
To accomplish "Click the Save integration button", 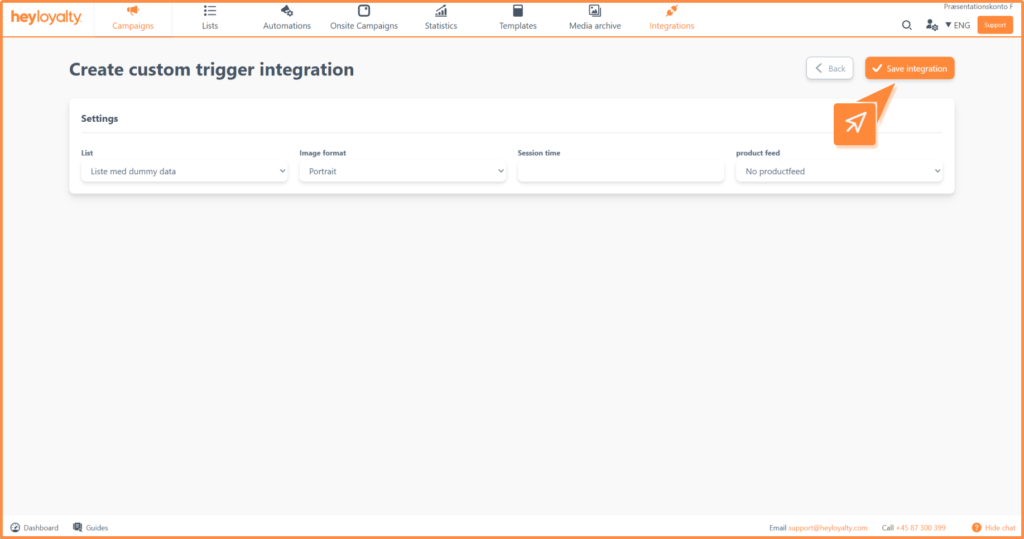I will point(910,68).
